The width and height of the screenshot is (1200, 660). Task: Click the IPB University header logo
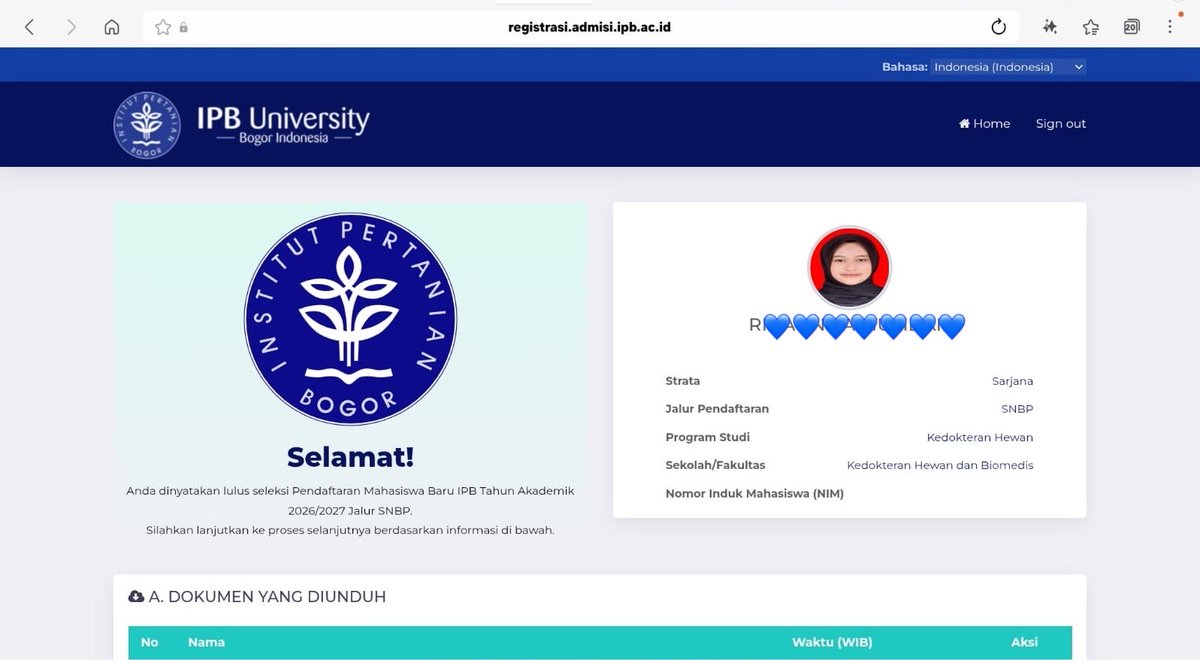pos(241,125)
